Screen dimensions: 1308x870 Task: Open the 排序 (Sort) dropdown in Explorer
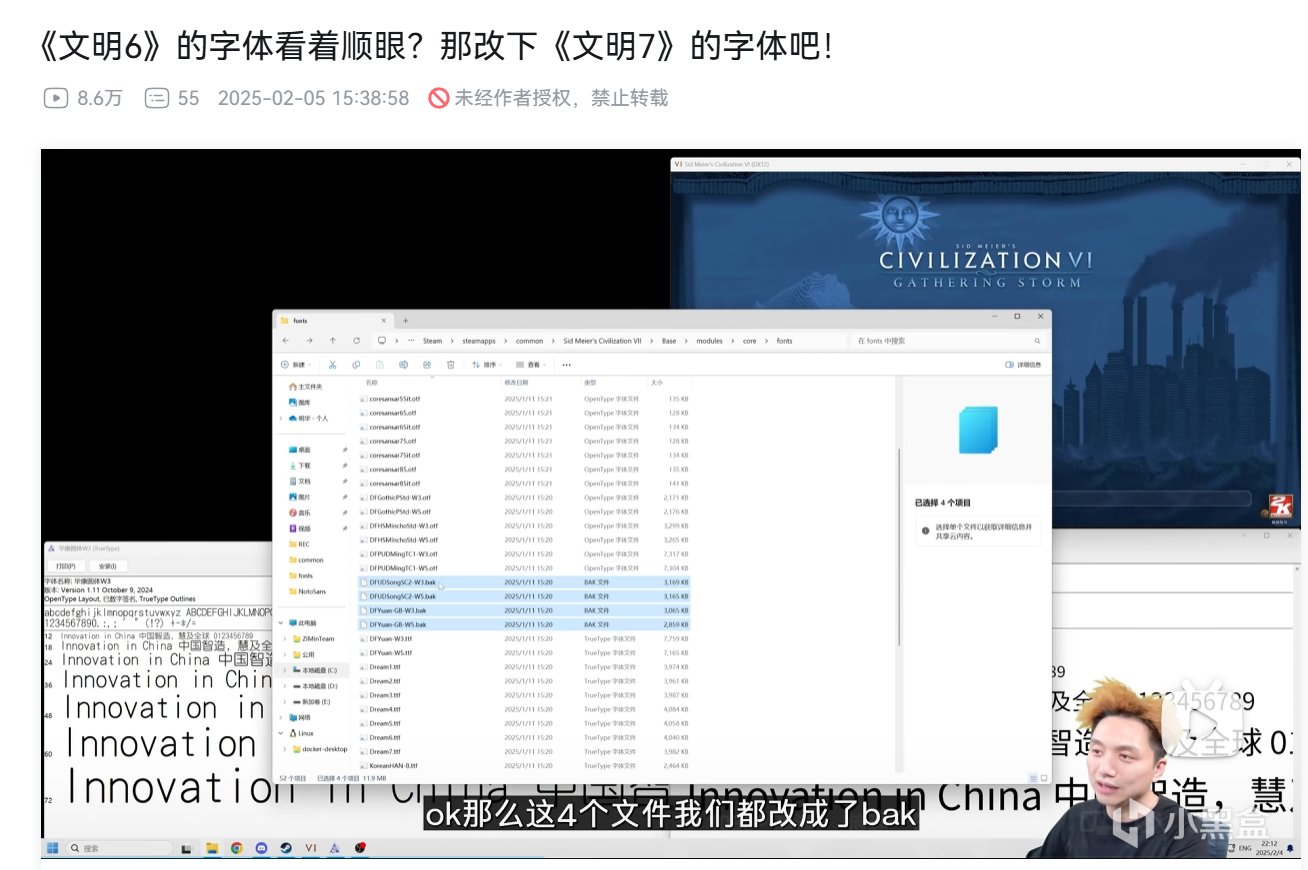click(x=486, y=365)
